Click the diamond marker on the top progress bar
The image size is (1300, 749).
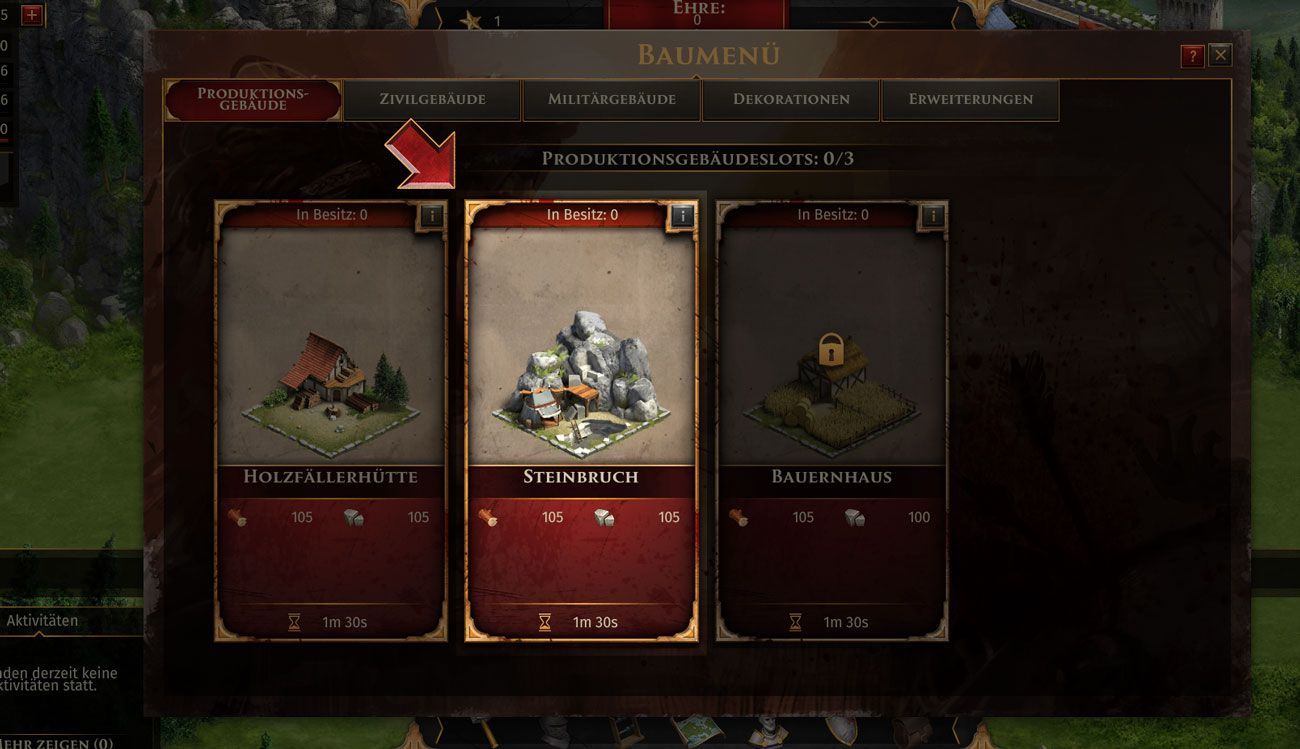click(x=873, y=22)
